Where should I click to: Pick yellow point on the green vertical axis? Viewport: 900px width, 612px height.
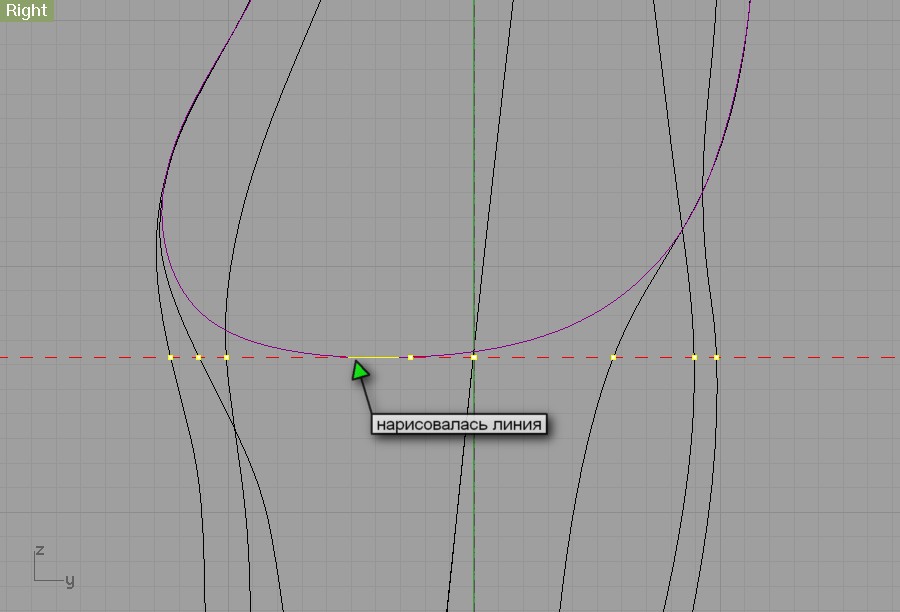coord(474,358)
